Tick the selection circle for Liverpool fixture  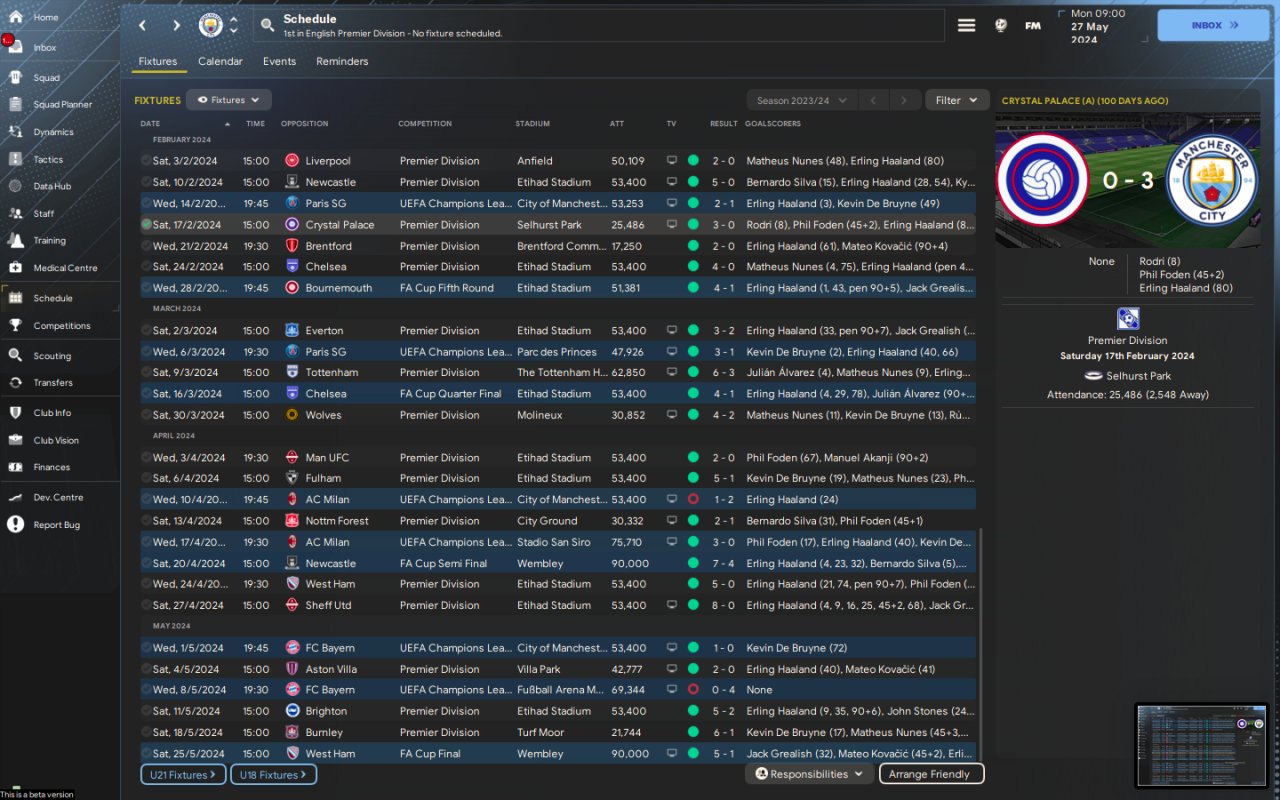tap(146, 161)
